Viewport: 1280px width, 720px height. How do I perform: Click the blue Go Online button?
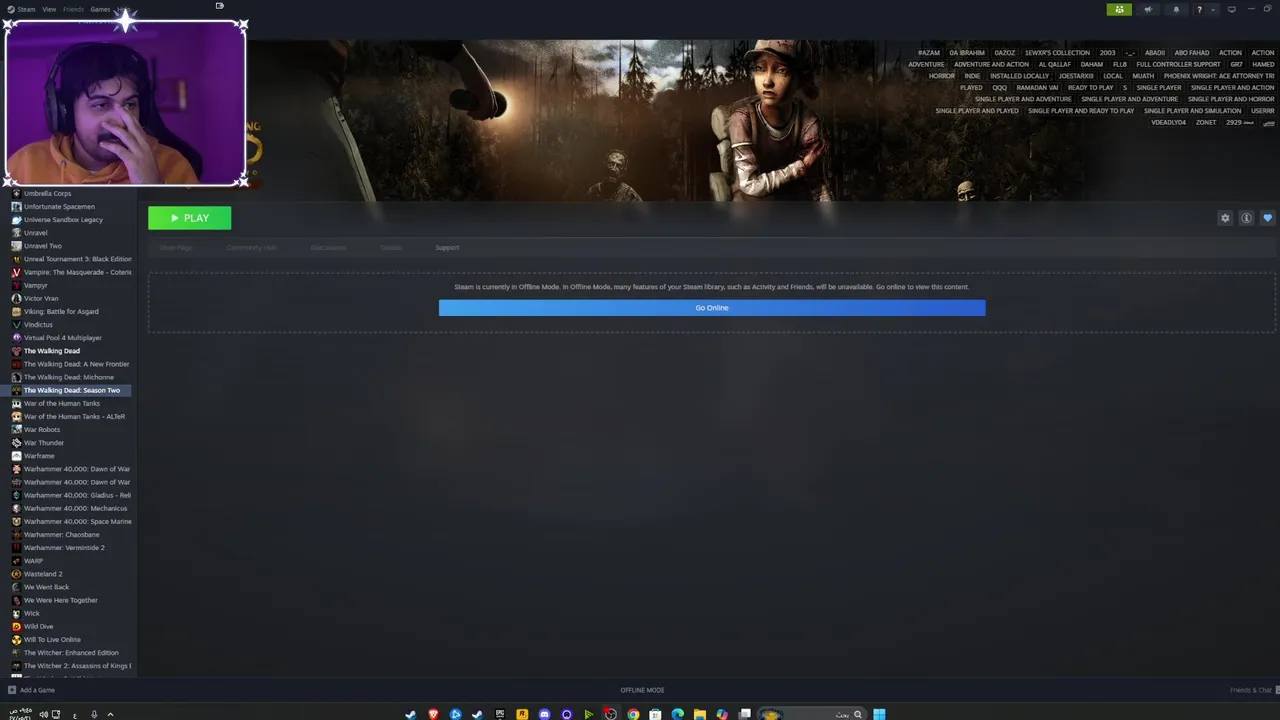(712, 308)
